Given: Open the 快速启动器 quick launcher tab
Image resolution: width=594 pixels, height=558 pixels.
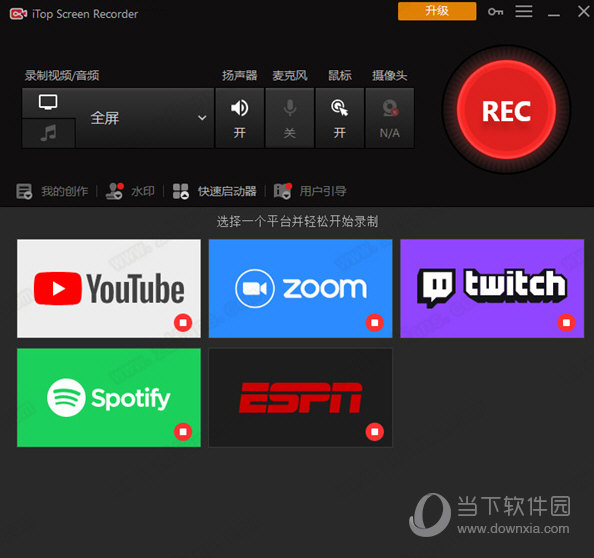Looking at the screenshot, I should pyautogui.click(x=214, y=191).
